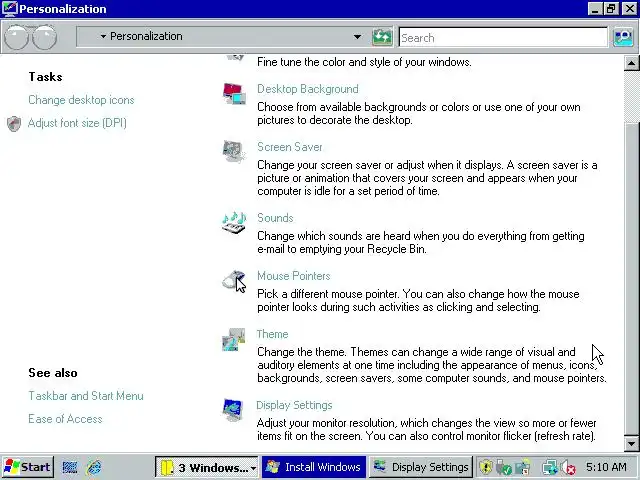Switch to Install Windows taskbar button
640x480 pixels.
pos(314,467)
